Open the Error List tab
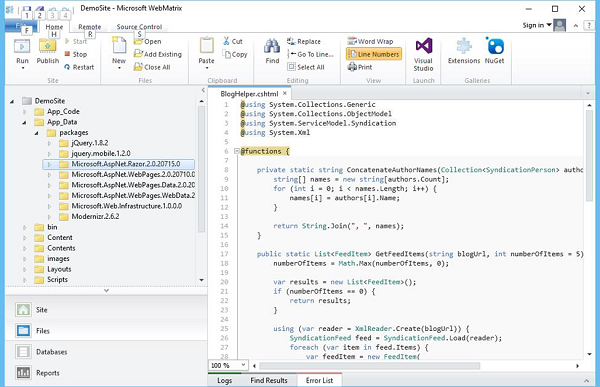 point(320,380)
